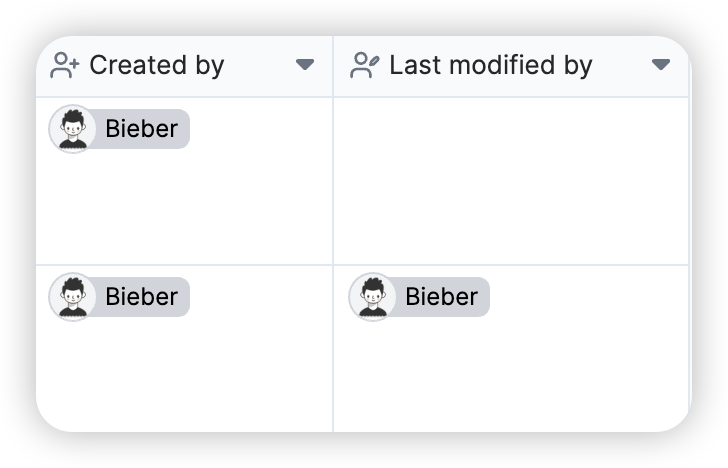Click the blank area below Bieber in second Created by cell
The width and height of the screenshot is (728, 468).
point(184,376)
